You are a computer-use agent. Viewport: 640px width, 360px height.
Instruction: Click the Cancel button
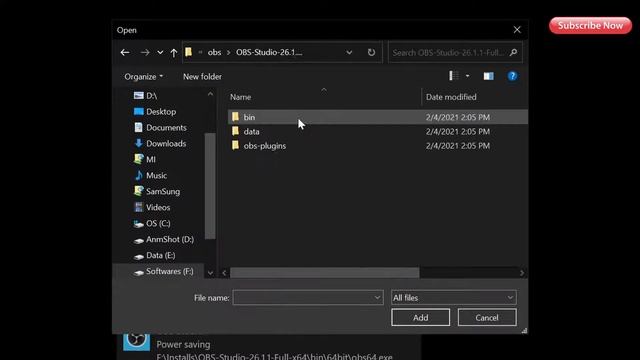(487, 318)
